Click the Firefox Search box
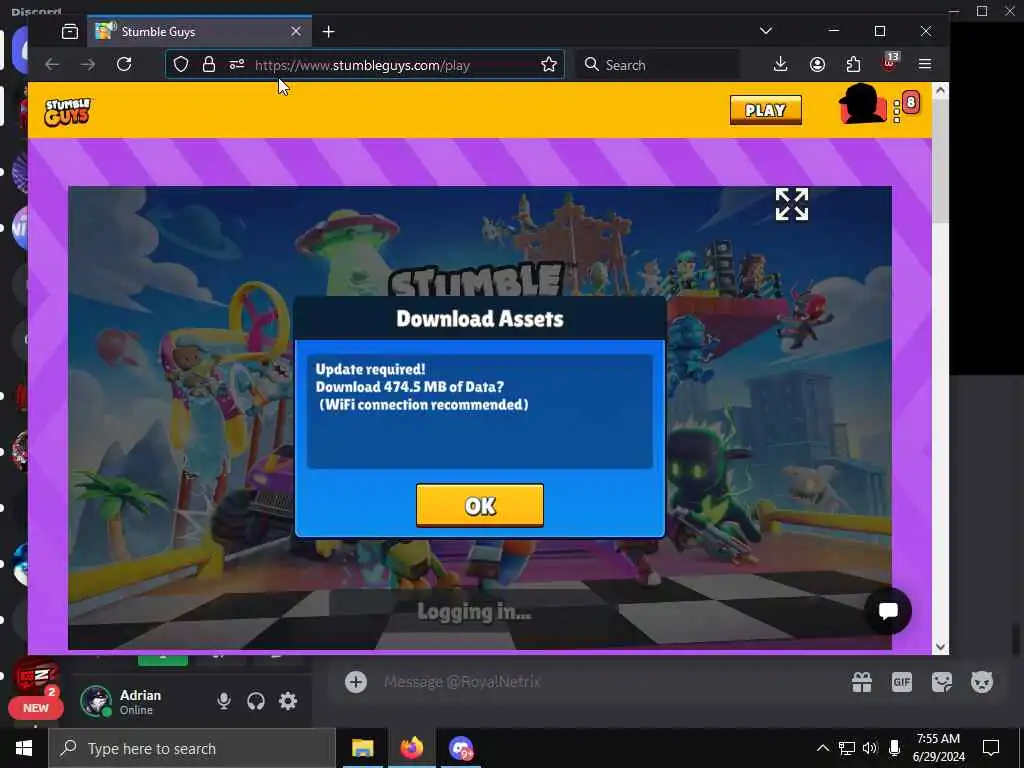 [660, 65]
